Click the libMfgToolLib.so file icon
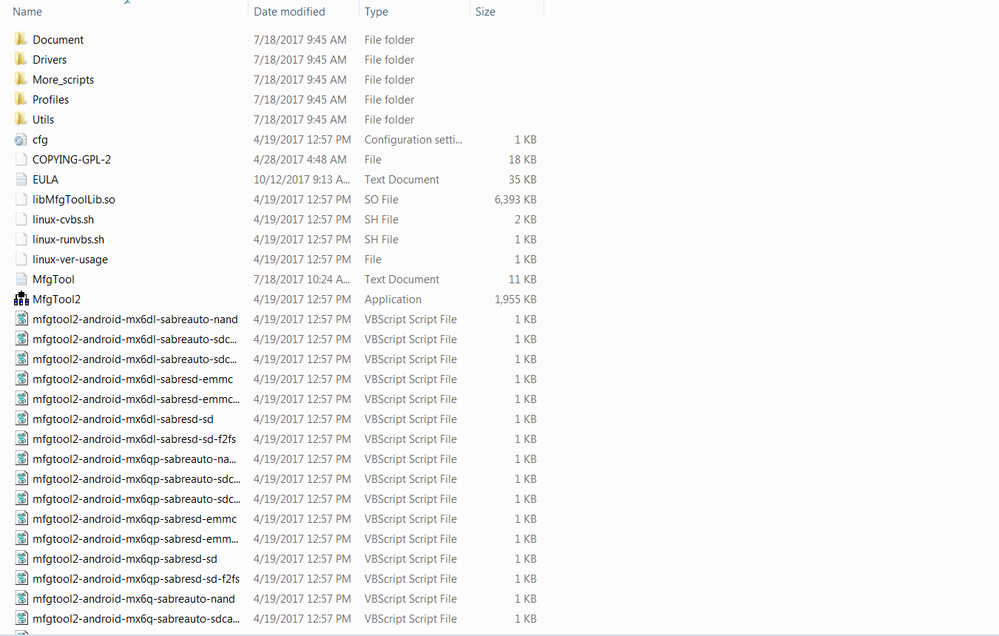This screenshot has height=636, width=999. point(21,199)
